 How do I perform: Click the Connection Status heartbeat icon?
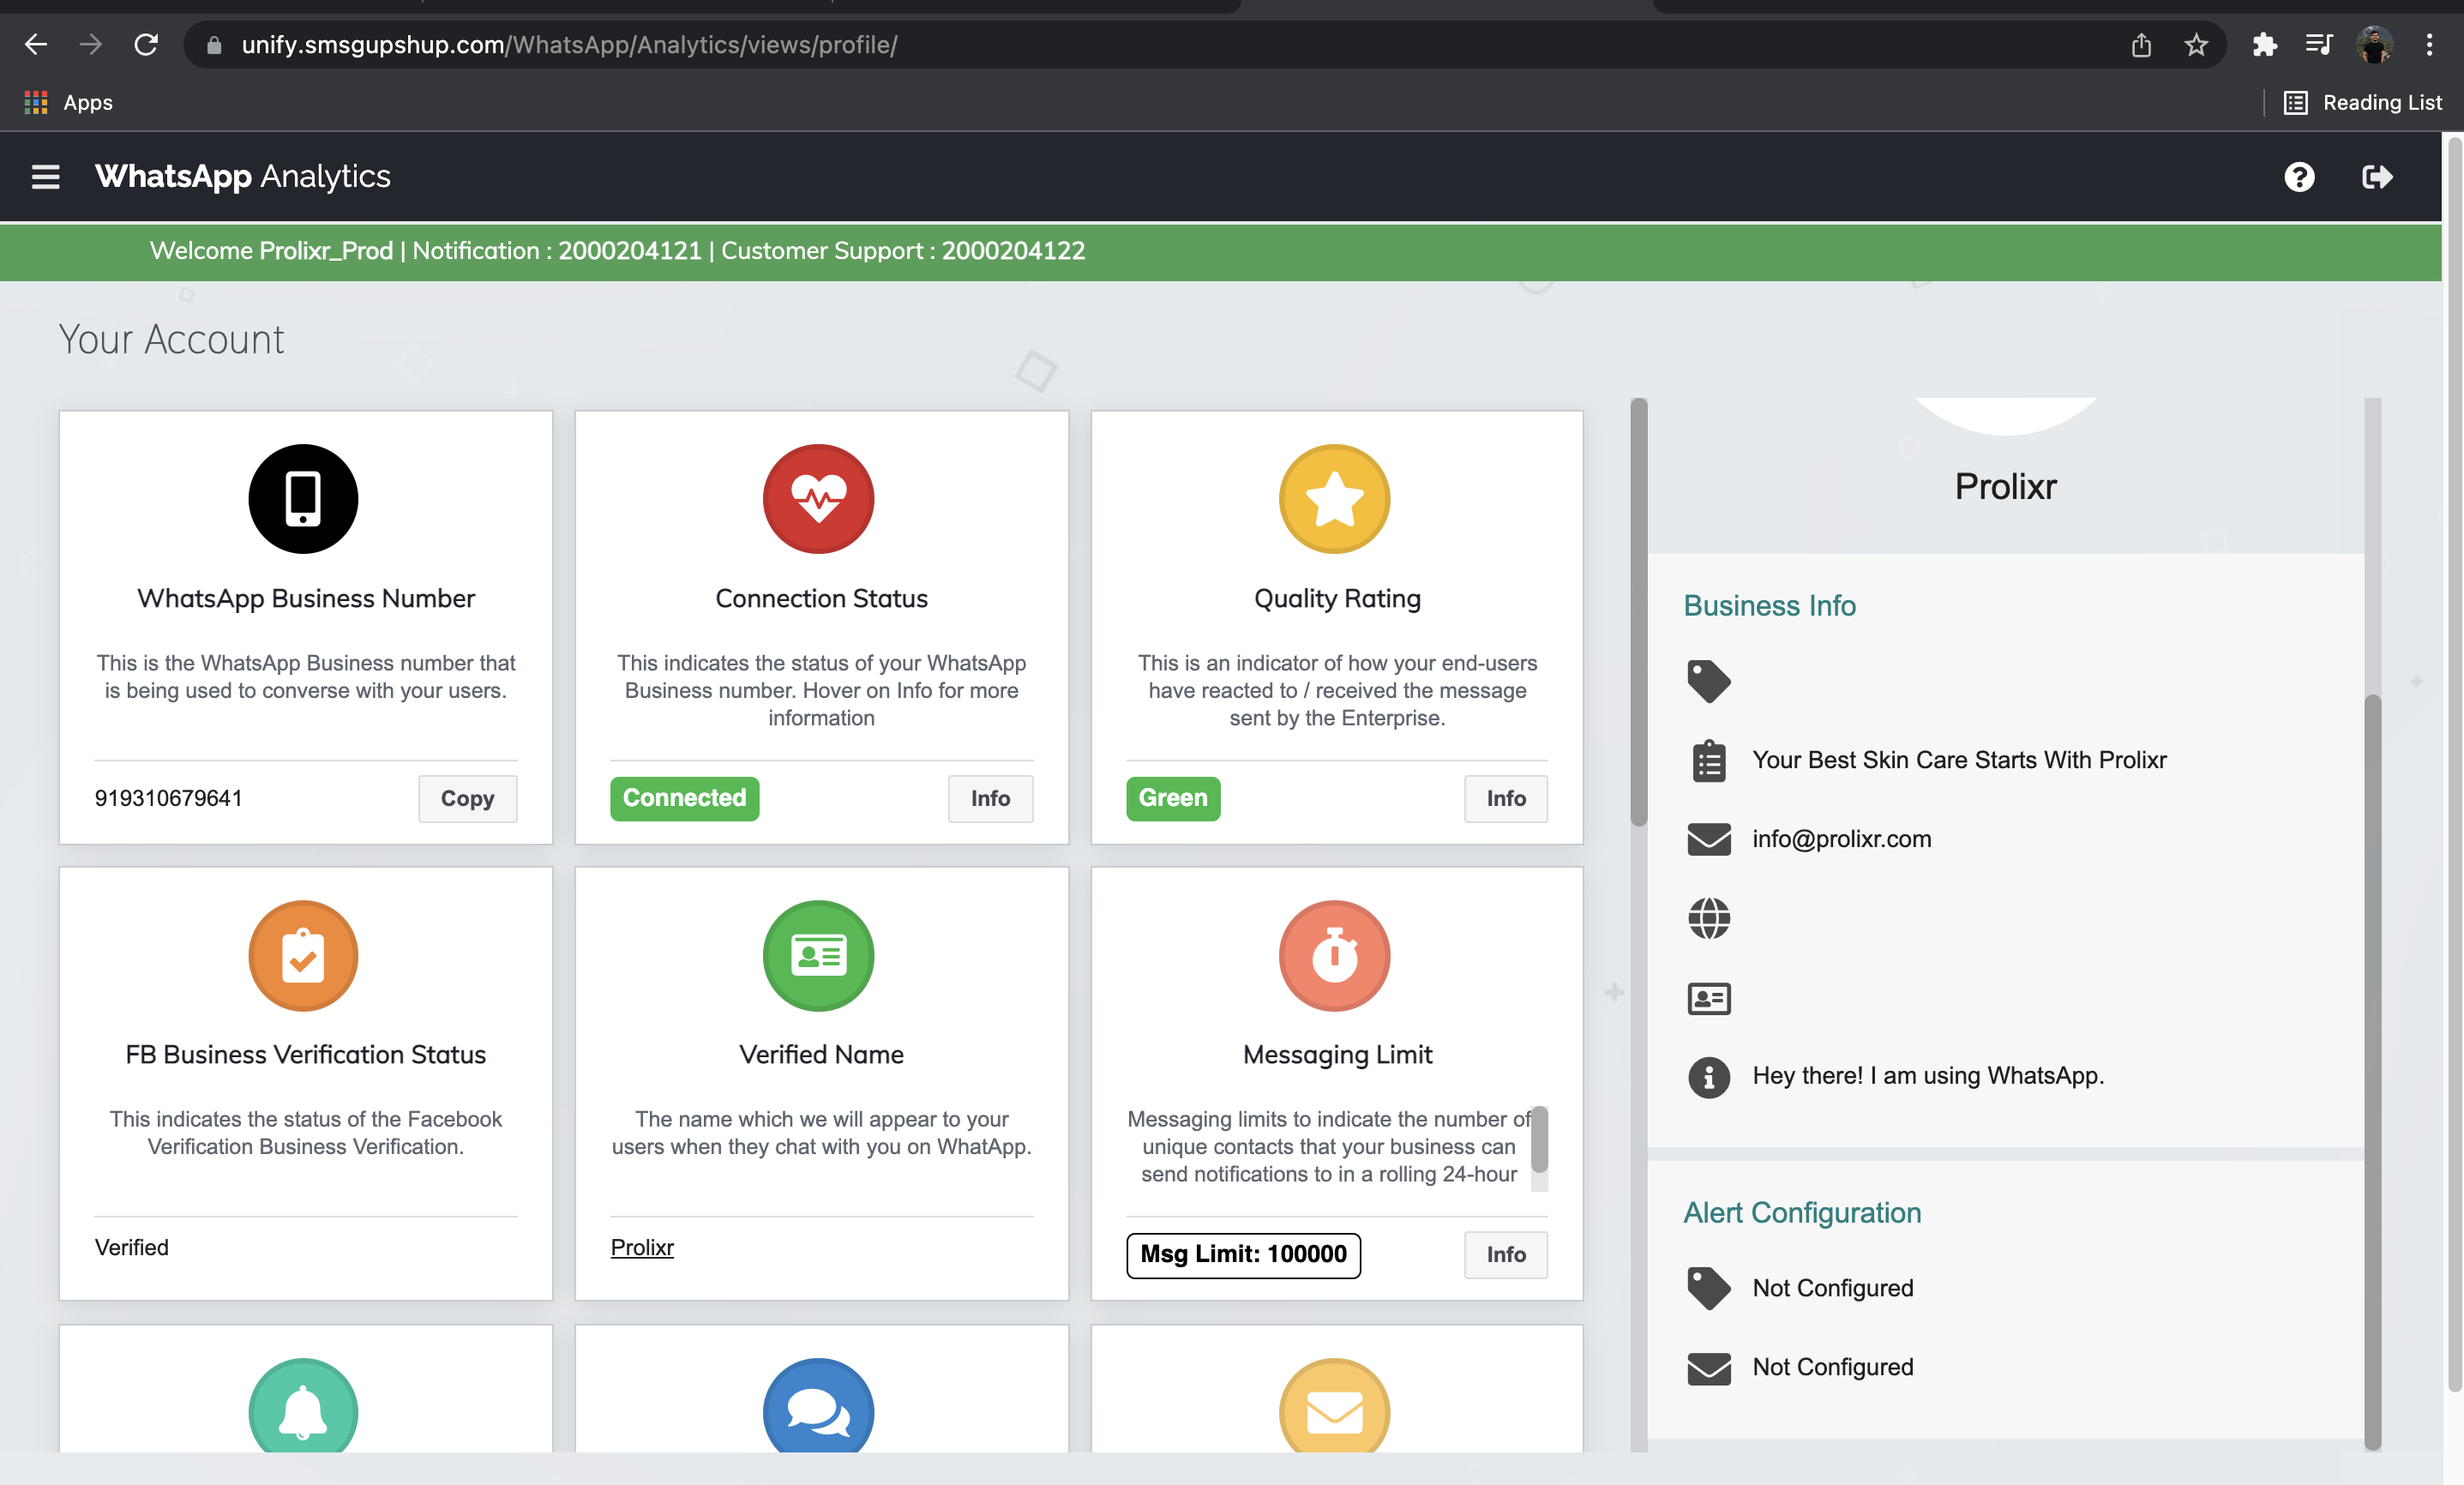click(x=818, y=498)
